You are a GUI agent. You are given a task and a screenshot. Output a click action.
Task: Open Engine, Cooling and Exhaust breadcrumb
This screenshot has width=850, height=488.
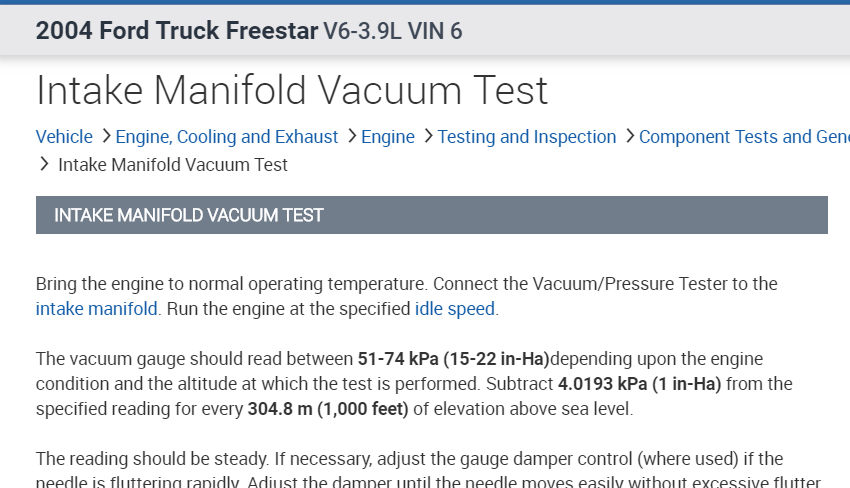pyautogui.click(x=227, y=137)
